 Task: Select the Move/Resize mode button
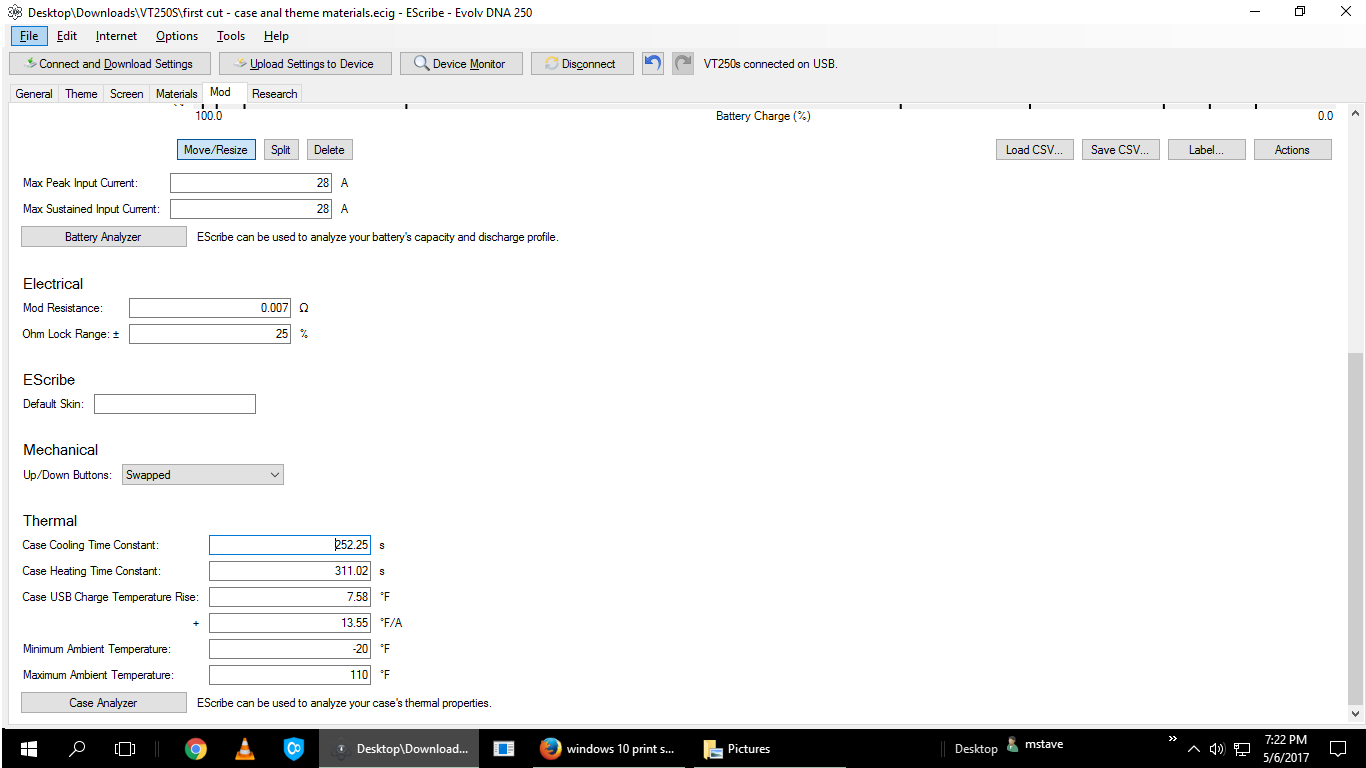tap(216, 150)
